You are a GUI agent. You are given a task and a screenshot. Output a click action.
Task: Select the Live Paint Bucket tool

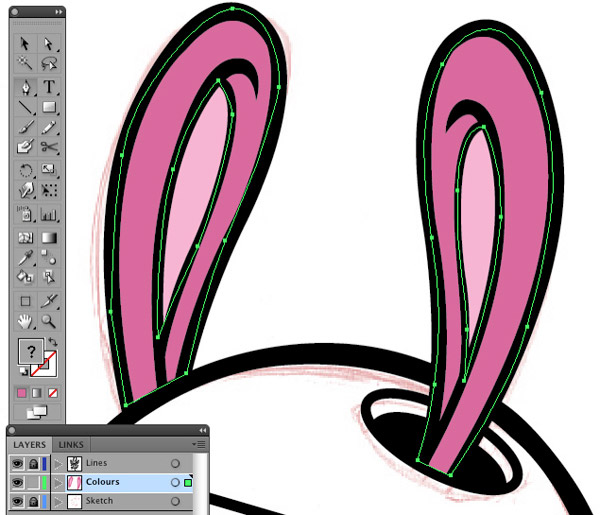tap(26, 277)
